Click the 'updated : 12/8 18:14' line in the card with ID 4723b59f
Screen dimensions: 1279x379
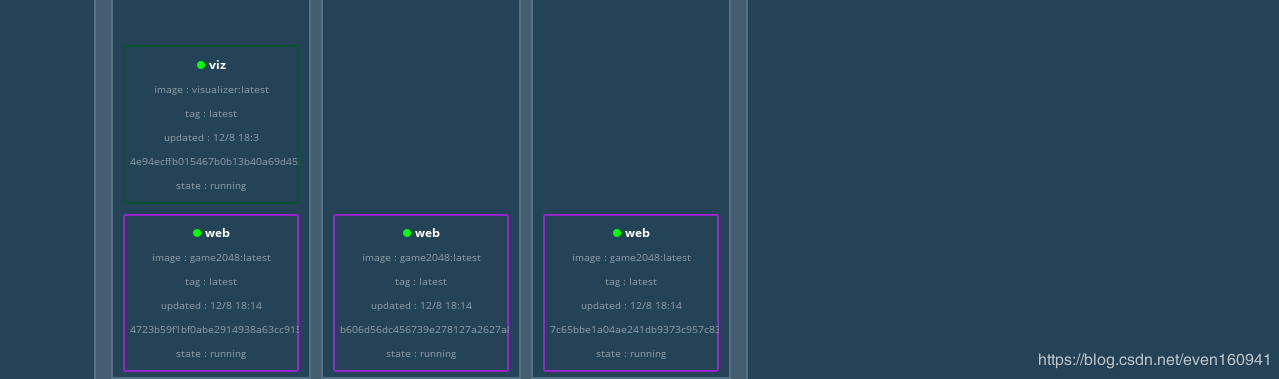(211, 306)
